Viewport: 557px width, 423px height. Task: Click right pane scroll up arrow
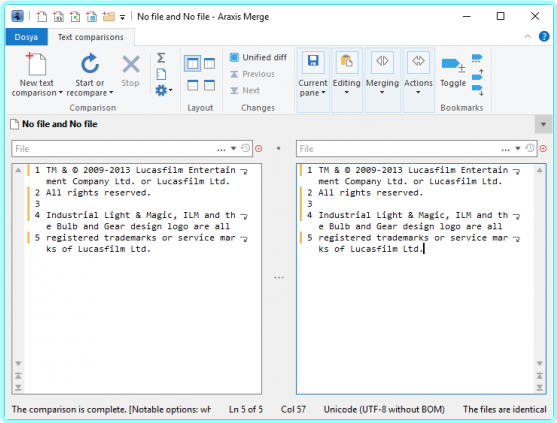540,170
